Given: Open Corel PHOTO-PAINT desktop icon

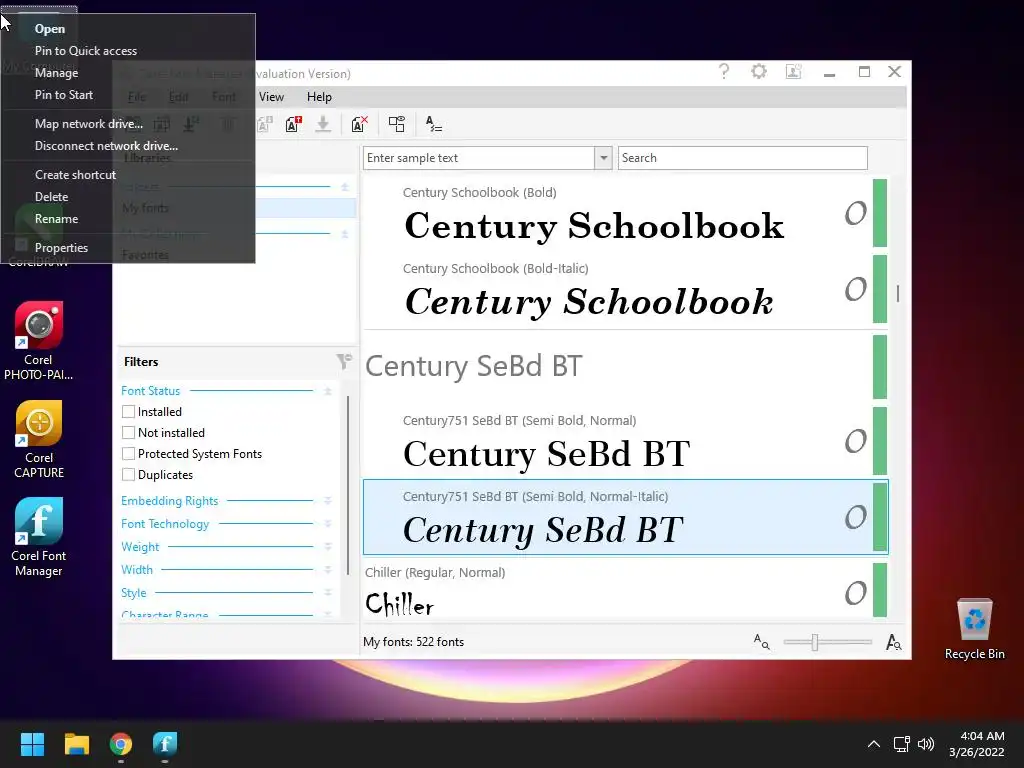Looking at the screenshot, I should (x=39, y=341).
